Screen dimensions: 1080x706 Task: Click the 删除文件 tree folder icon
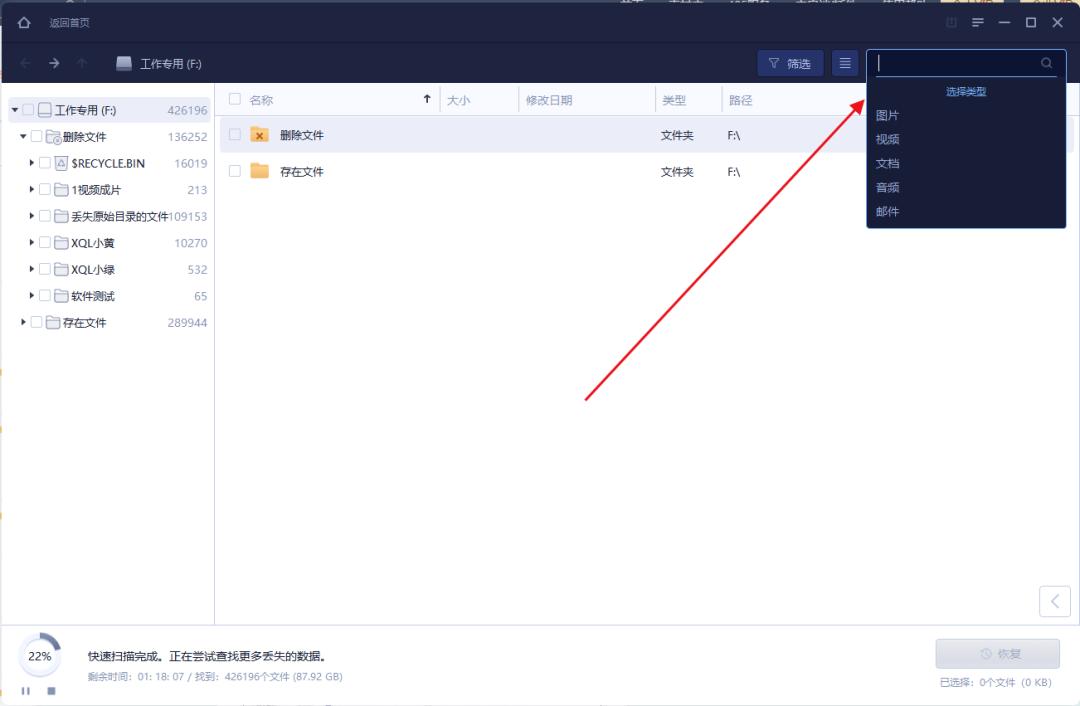[x=54, y=137]
